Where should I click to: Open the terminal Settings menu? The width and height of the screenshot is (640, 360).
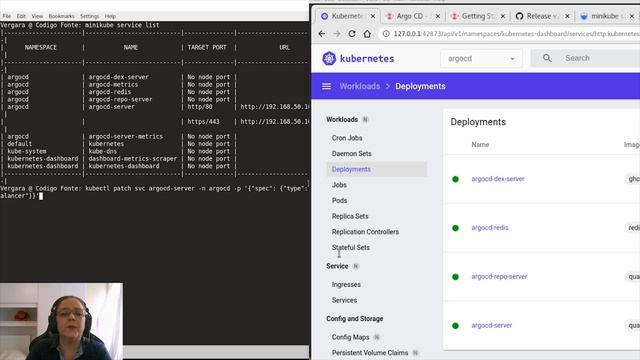click(89, 16)
